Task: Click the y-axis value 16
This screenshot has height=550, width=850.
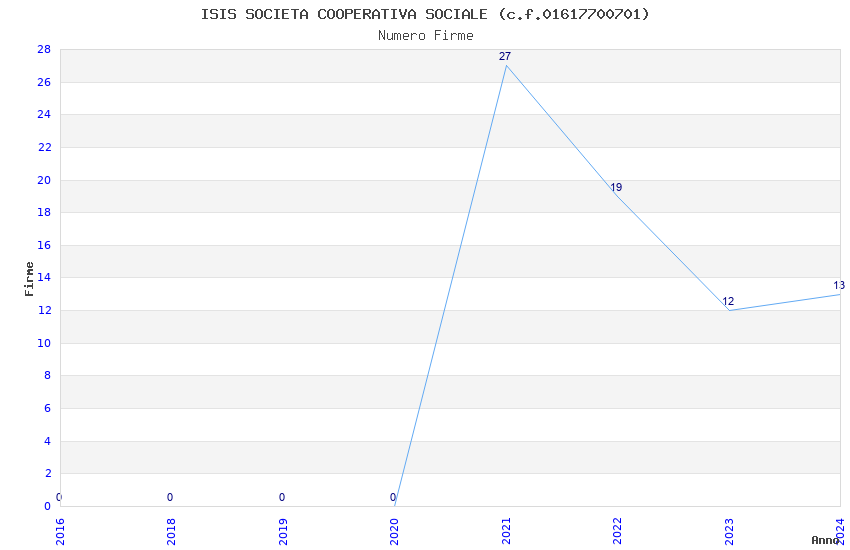Action: (x=44, y=245)
